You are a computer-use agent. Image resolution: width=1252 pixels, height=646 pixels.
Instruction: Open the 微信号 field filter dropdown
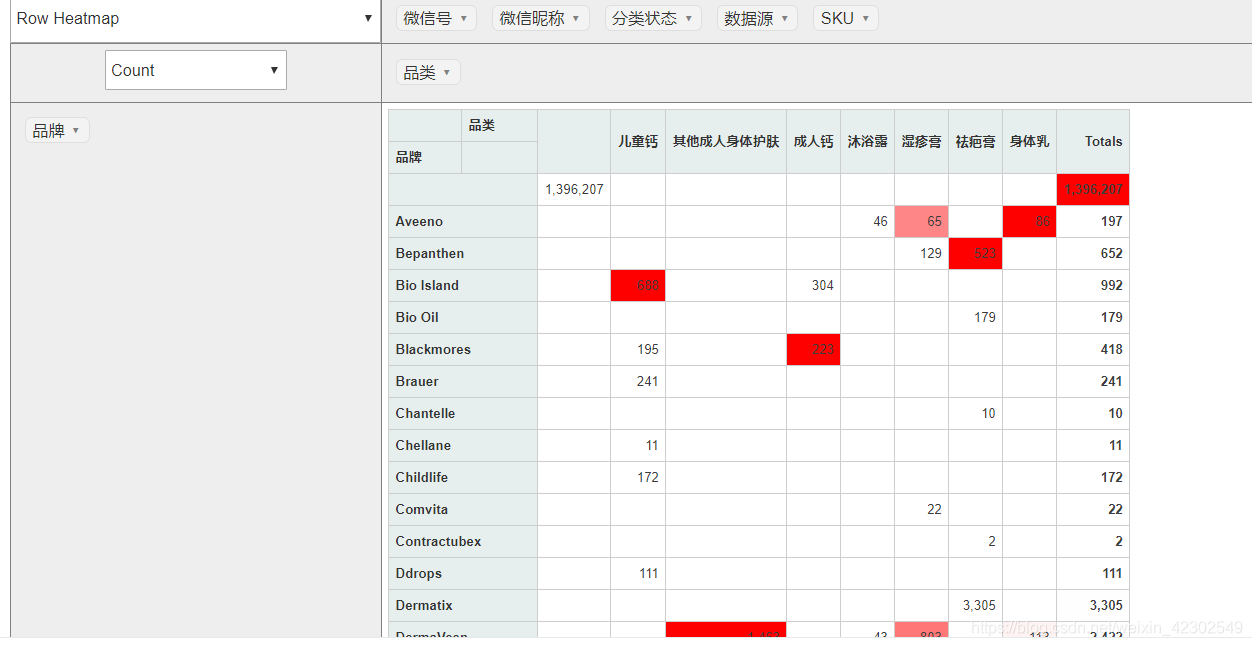click(x=436, y=17)
